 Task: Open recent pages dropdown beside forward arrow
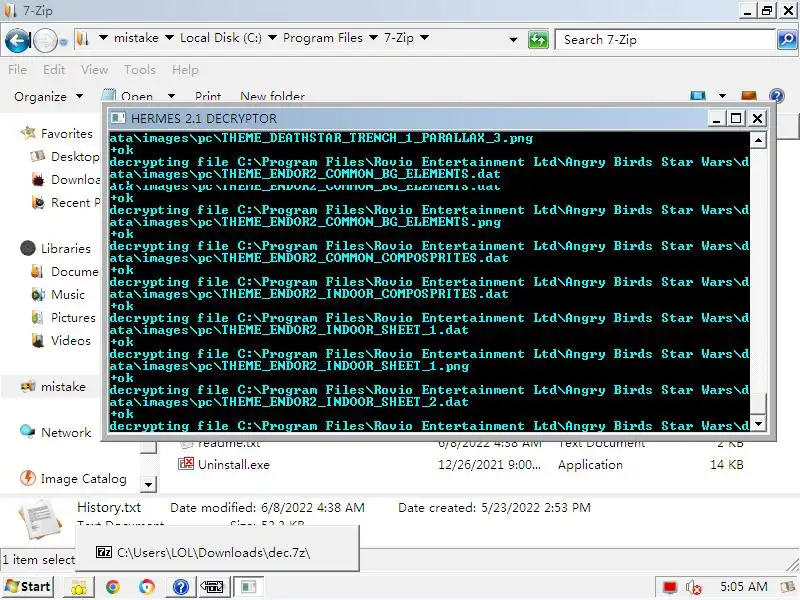tap(63, 42)
